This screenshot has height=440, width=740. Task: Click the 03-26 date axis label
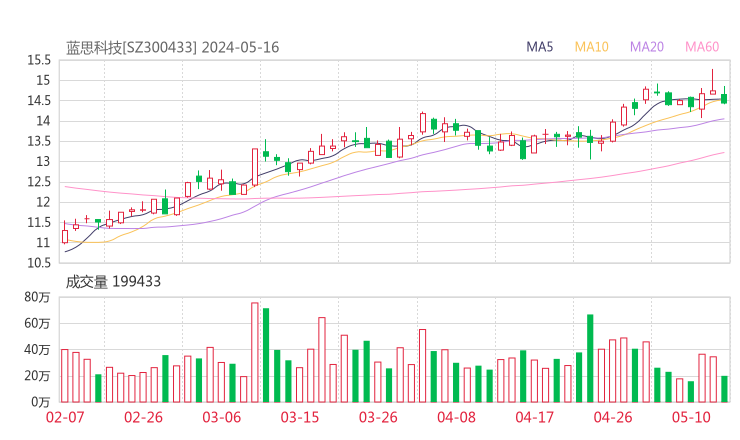(x=378, y=417)
